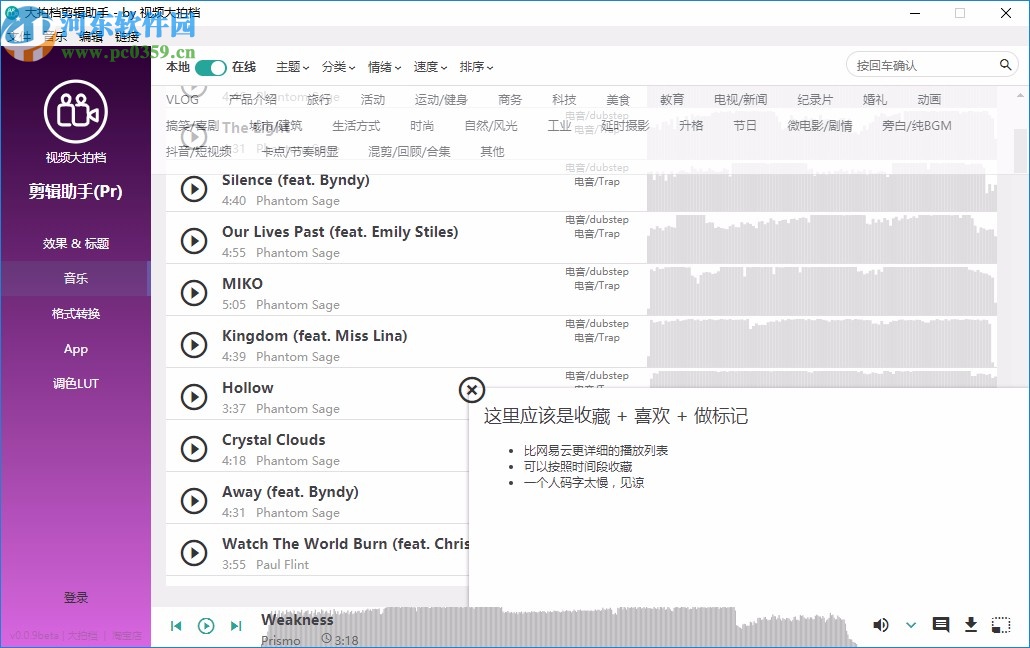Click the song list vertical scrollbar
This screenshot has width=1030, height=648.
click(x=1019, y=149)
